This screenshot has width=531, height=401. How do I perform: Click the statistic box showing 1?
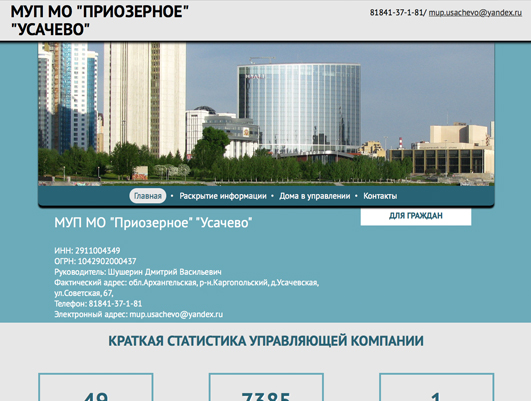437,387
